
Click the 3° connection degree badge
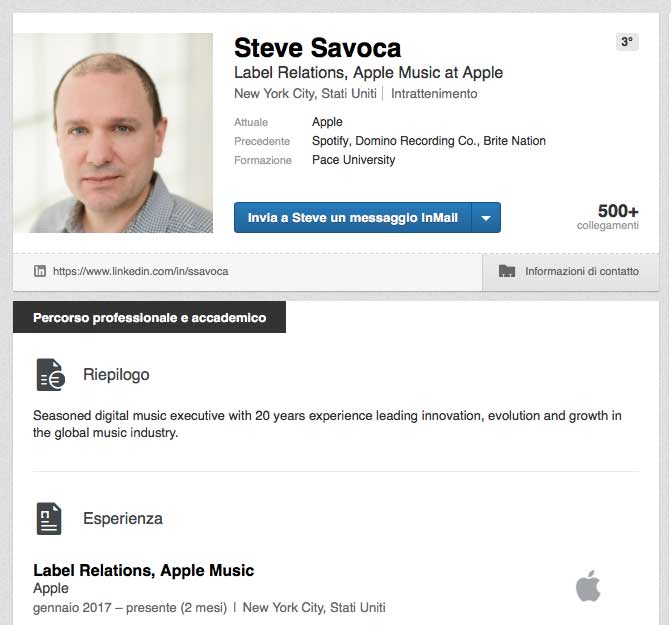(627, 42)
